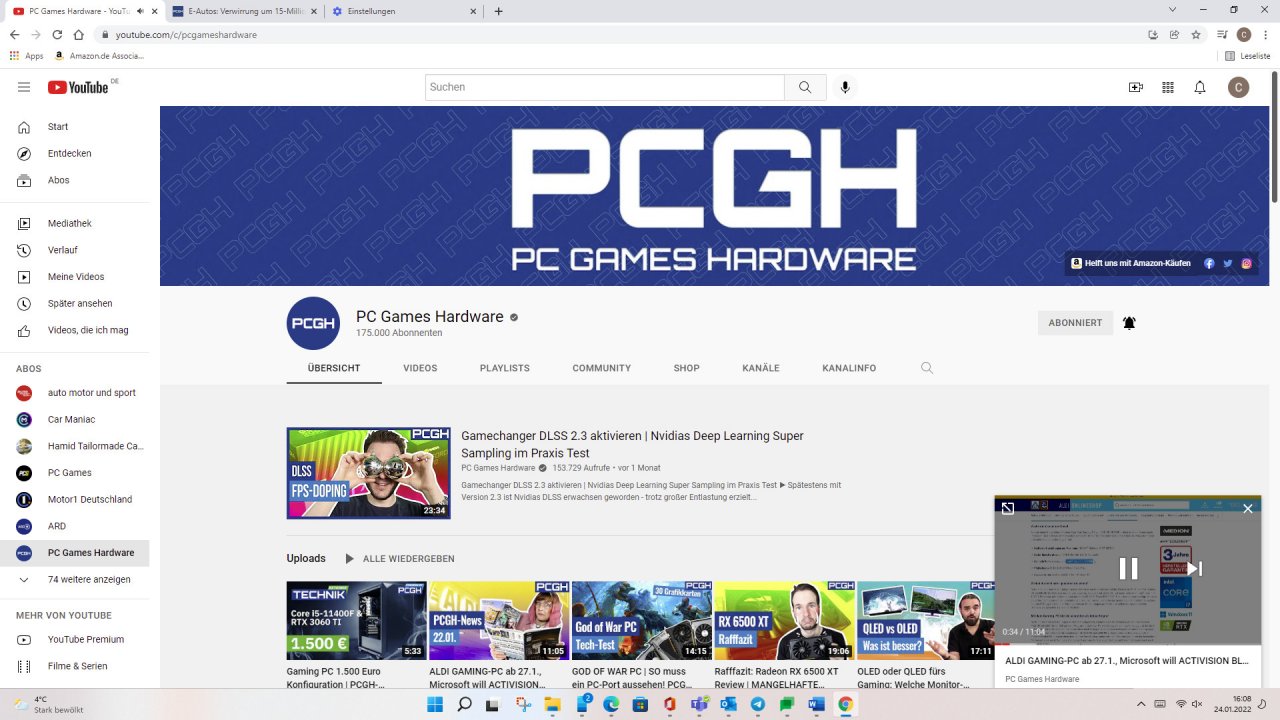The image size is (1280, 720).
Task: Click the miniplayer progress bar
Action: pos(1128,643)
